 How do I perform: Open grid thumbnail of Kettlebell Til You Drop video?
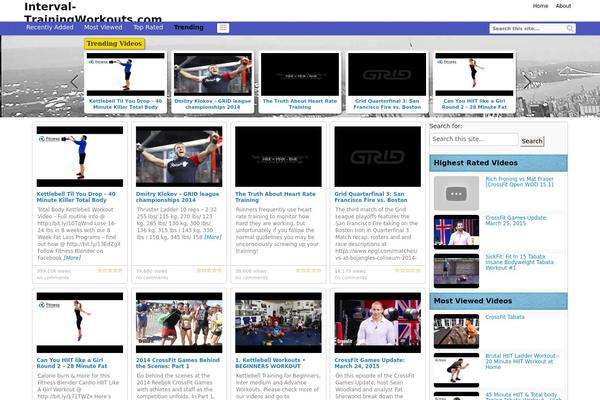[80, 157]
